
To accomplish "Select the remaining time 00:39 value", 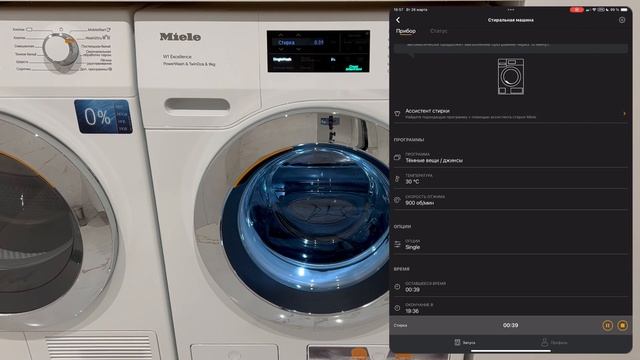I will [x=412, y=290].
